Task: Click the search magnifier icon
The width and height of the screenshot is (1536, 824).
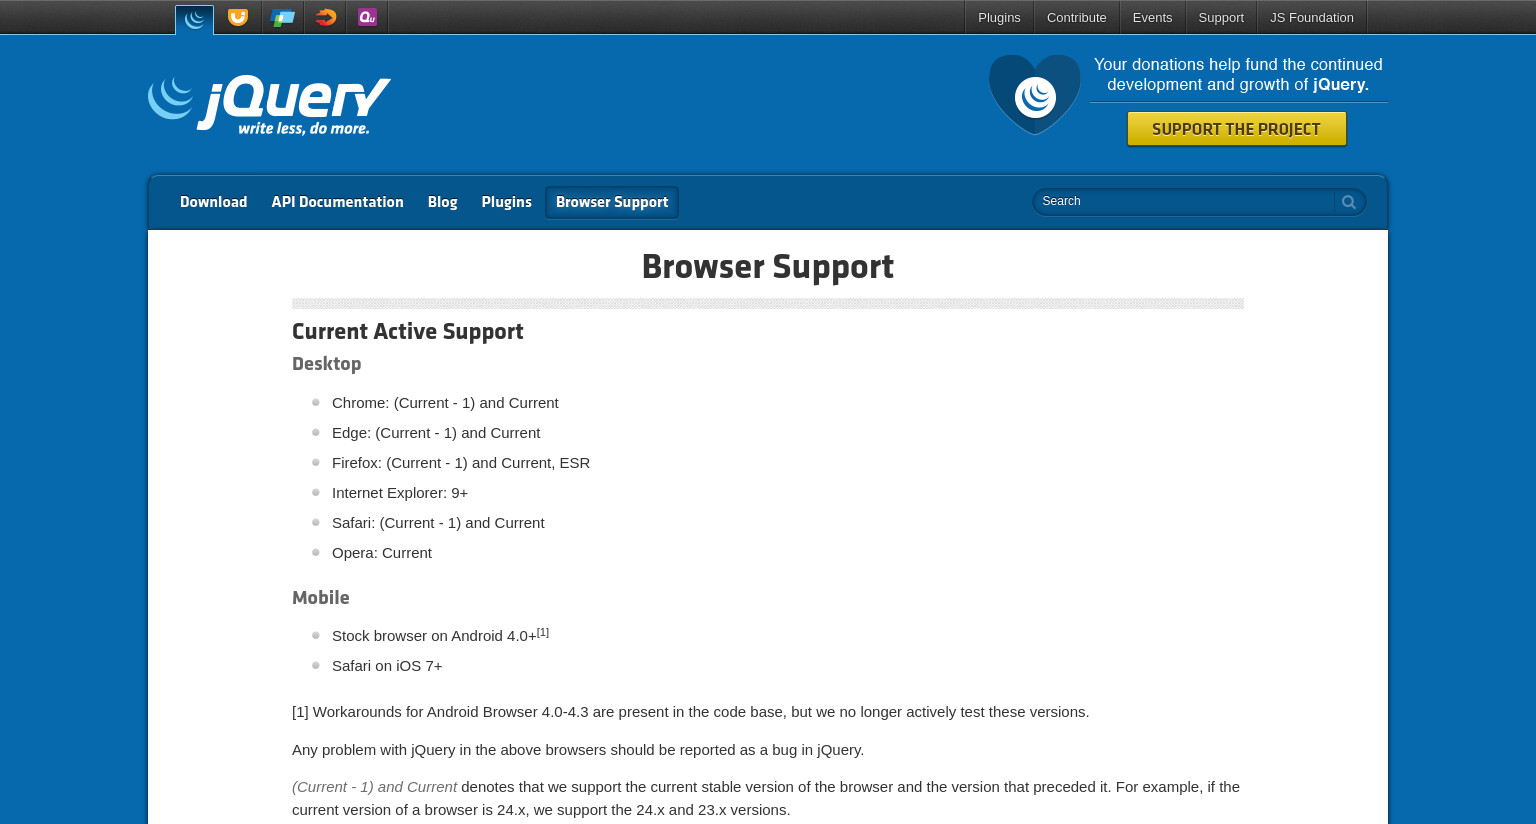Action: tap(1349, 202)
